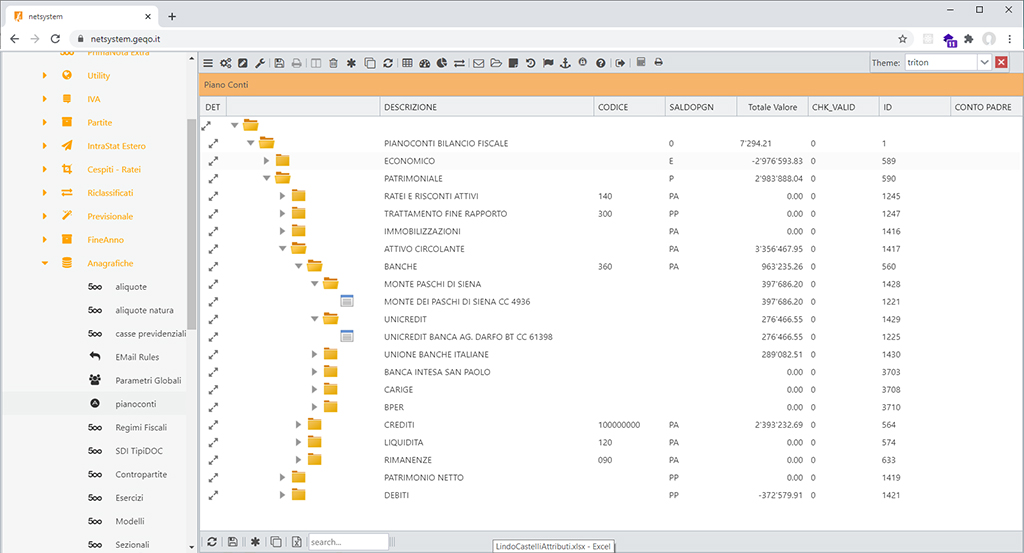This screenshot has width=1024, height=553.
Task: Click the search field in the bottom toolbar
Action: coord(347,541)
